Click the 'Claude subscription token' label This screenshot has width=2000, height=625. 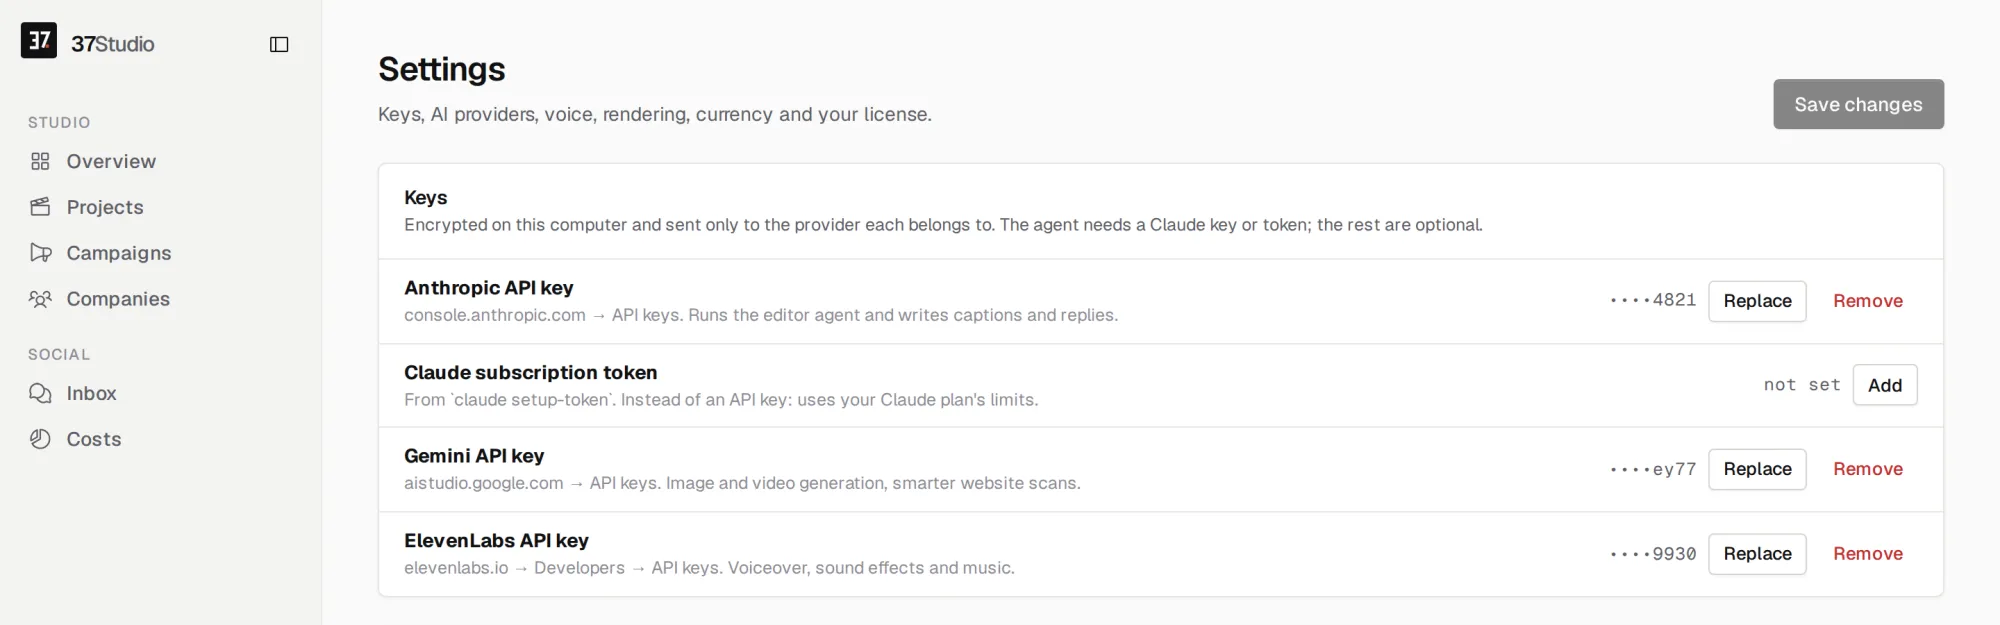click(531, 373)
